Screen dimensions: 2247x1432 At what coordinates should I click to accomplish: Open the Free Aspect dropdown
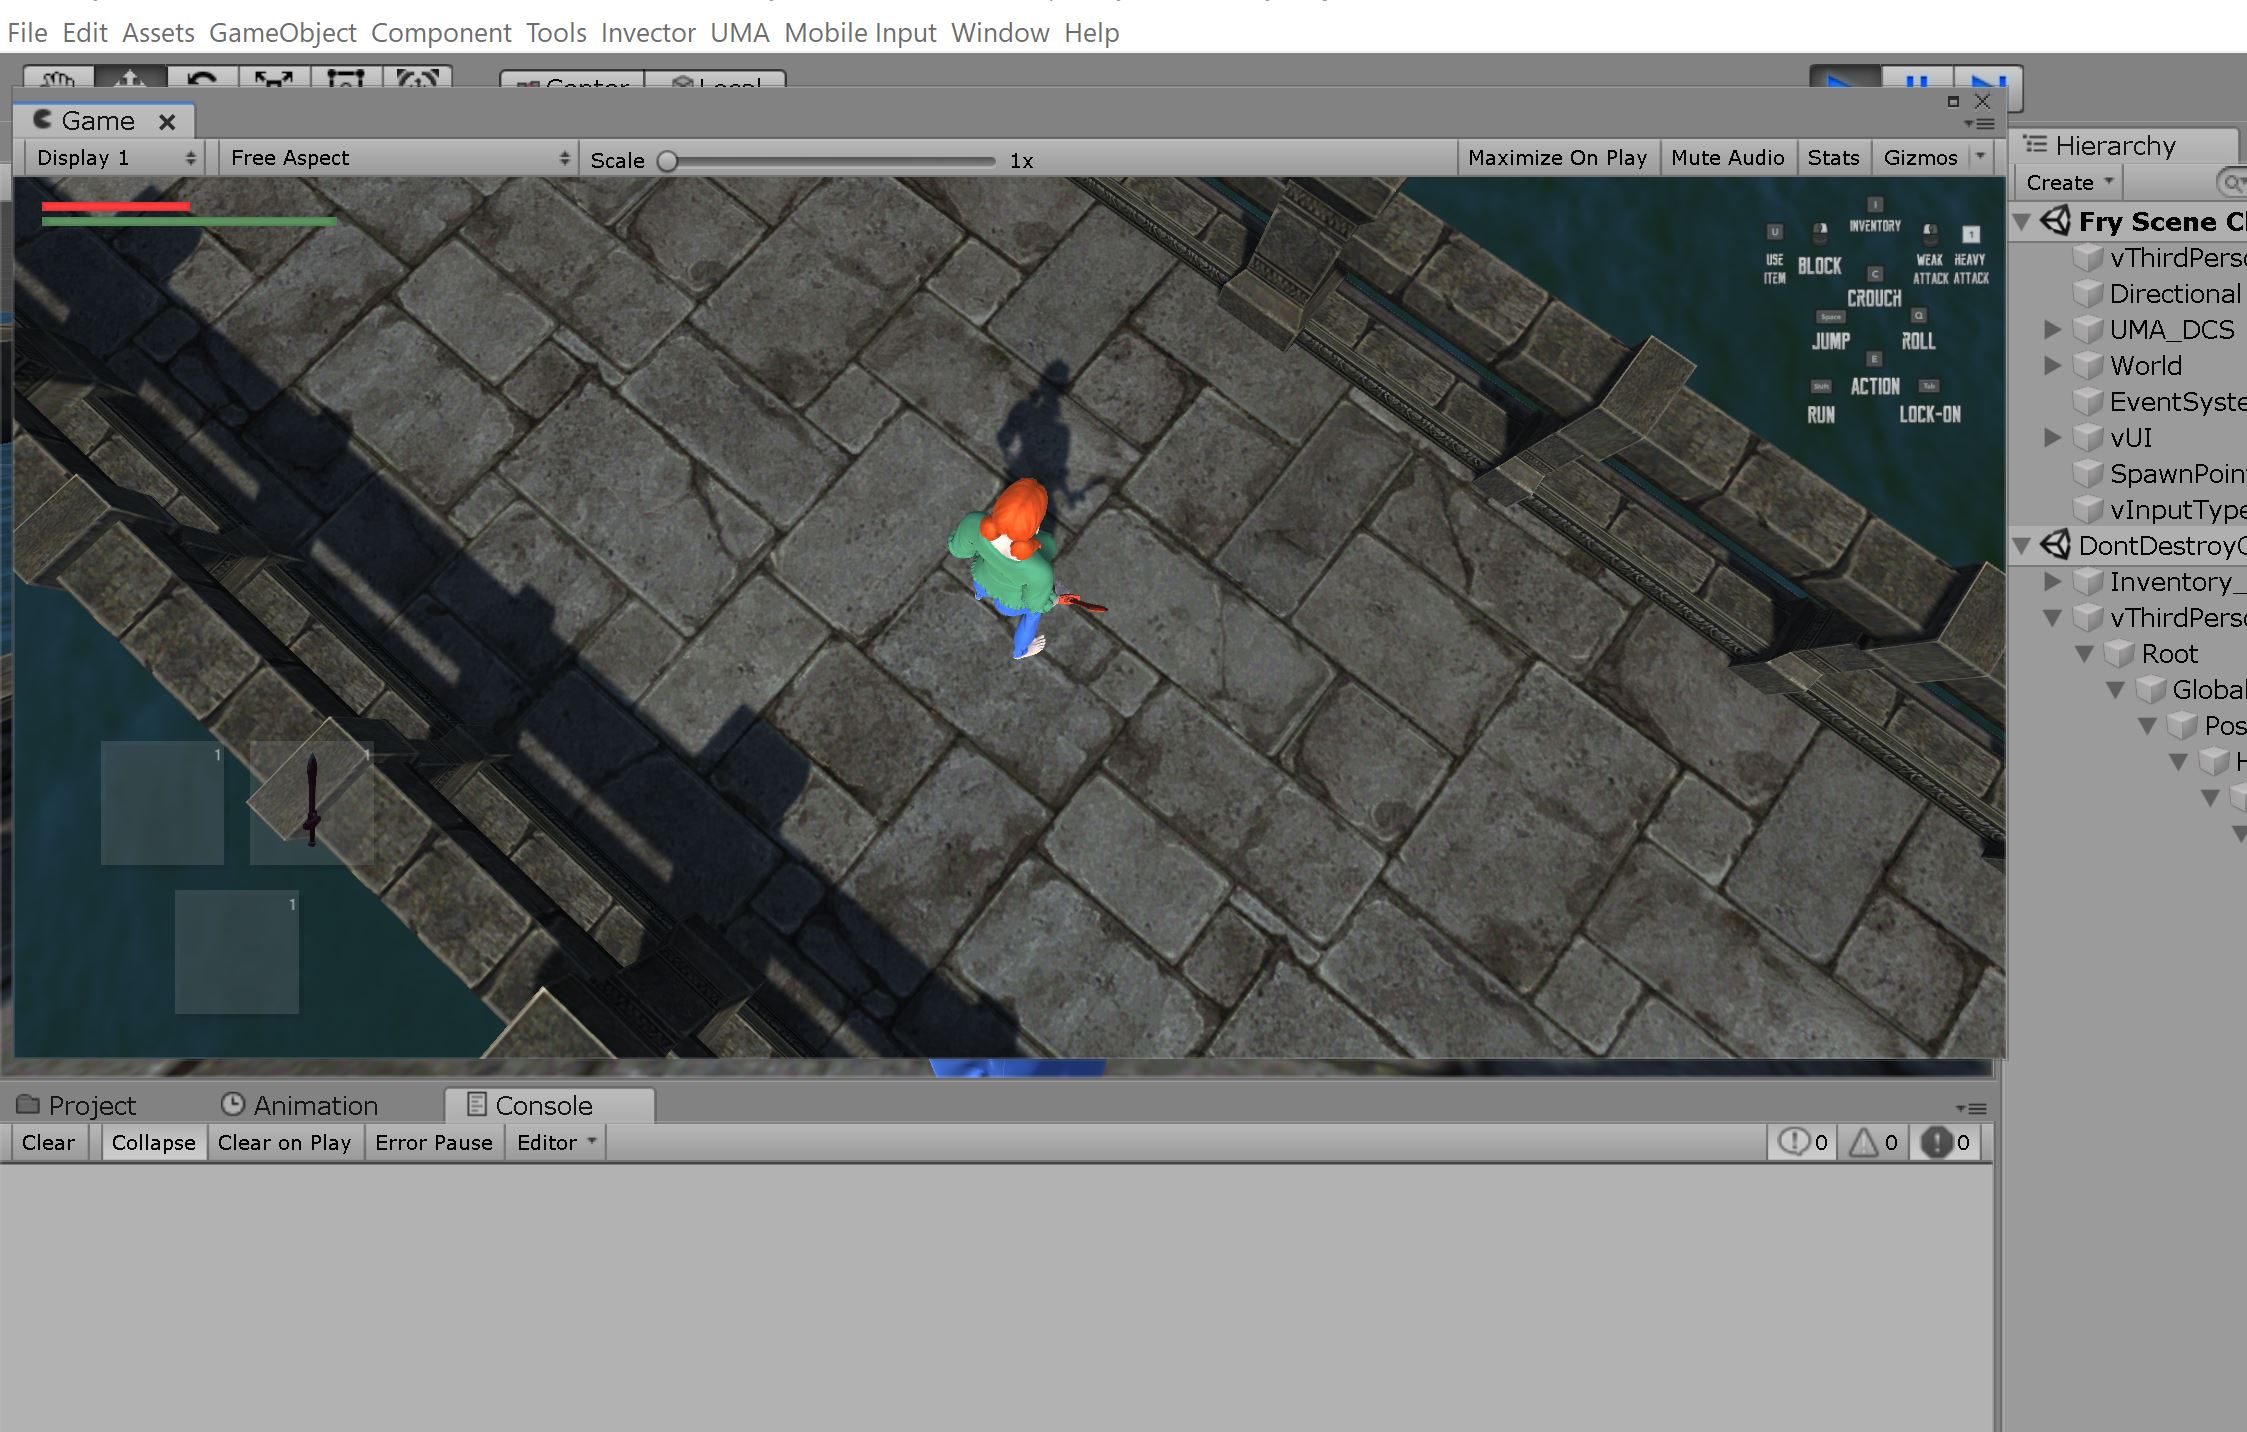point(399,158)
